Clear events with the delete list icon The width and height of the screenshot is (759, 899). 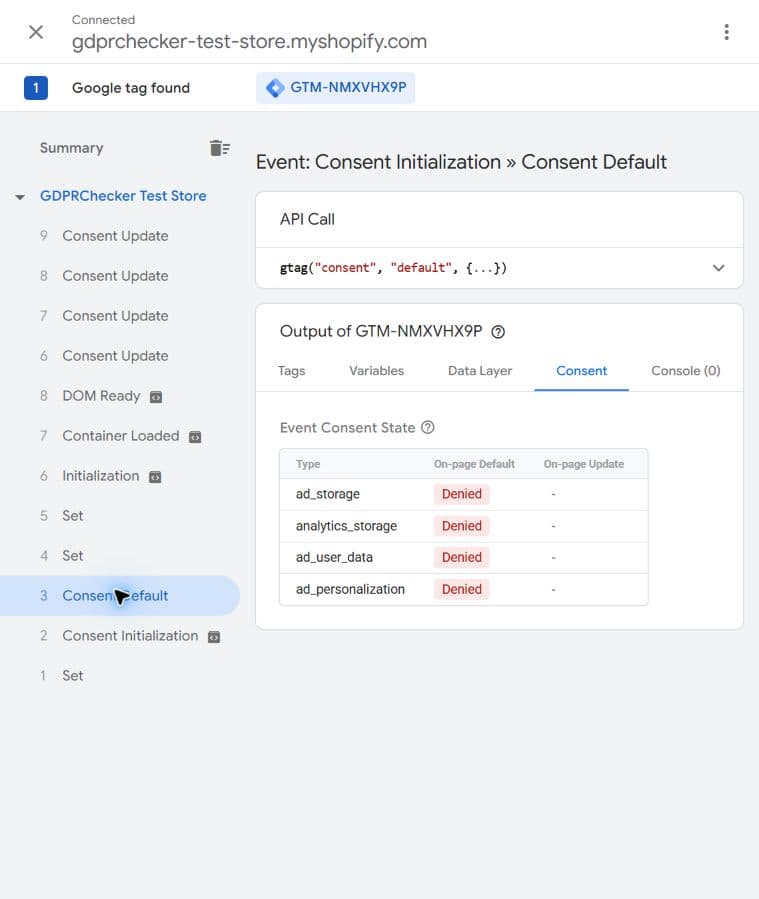tap(220, 148)
